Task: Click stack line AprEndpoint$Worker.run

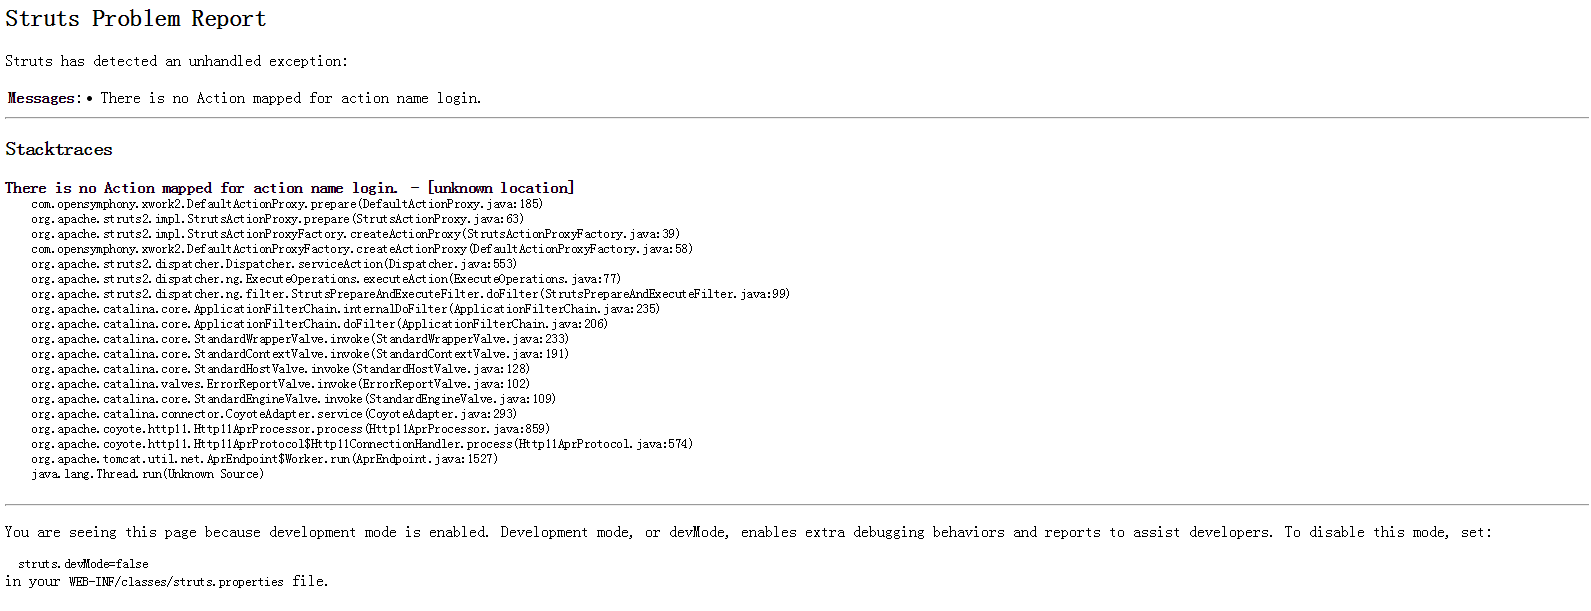Action: [x=264, y=459]
